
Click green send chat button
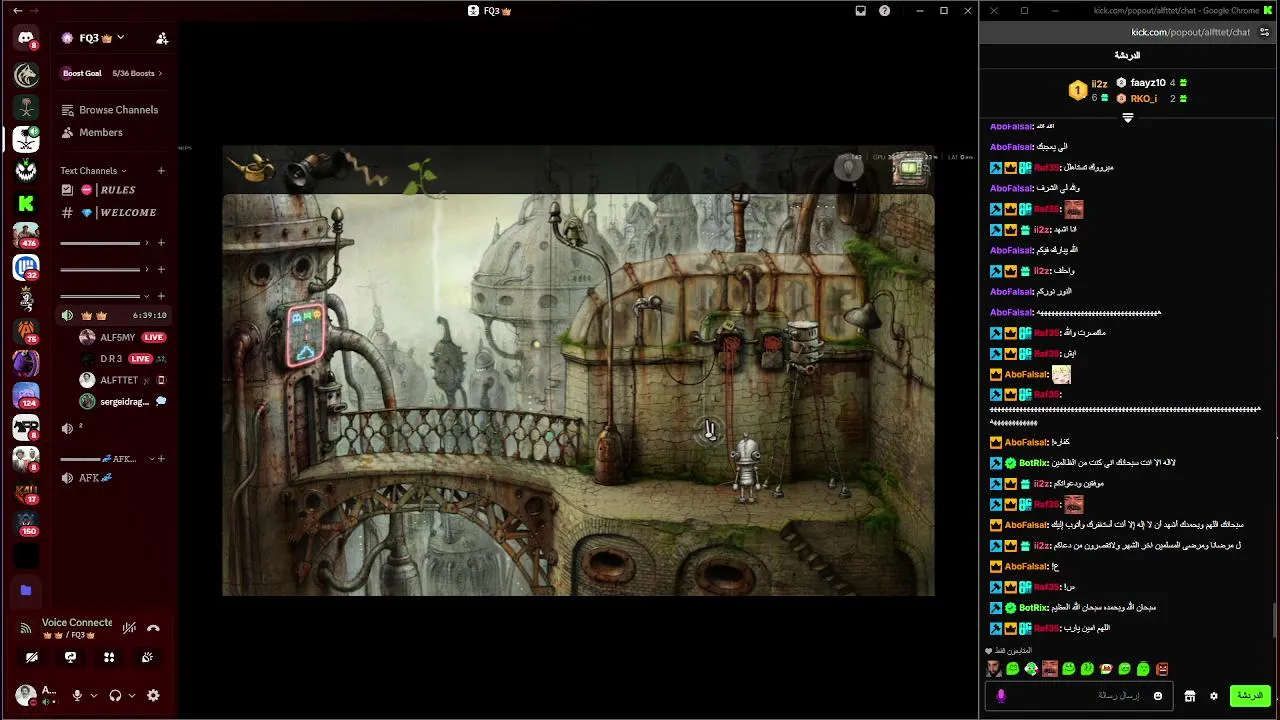[x=1250, y=695]
